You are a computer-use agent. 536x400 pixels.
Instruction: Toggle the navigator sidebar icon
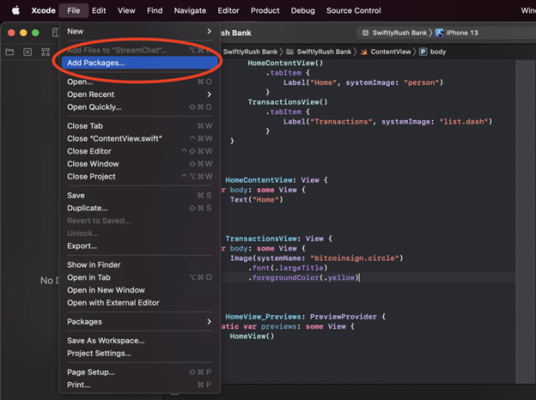pos(55,32)
